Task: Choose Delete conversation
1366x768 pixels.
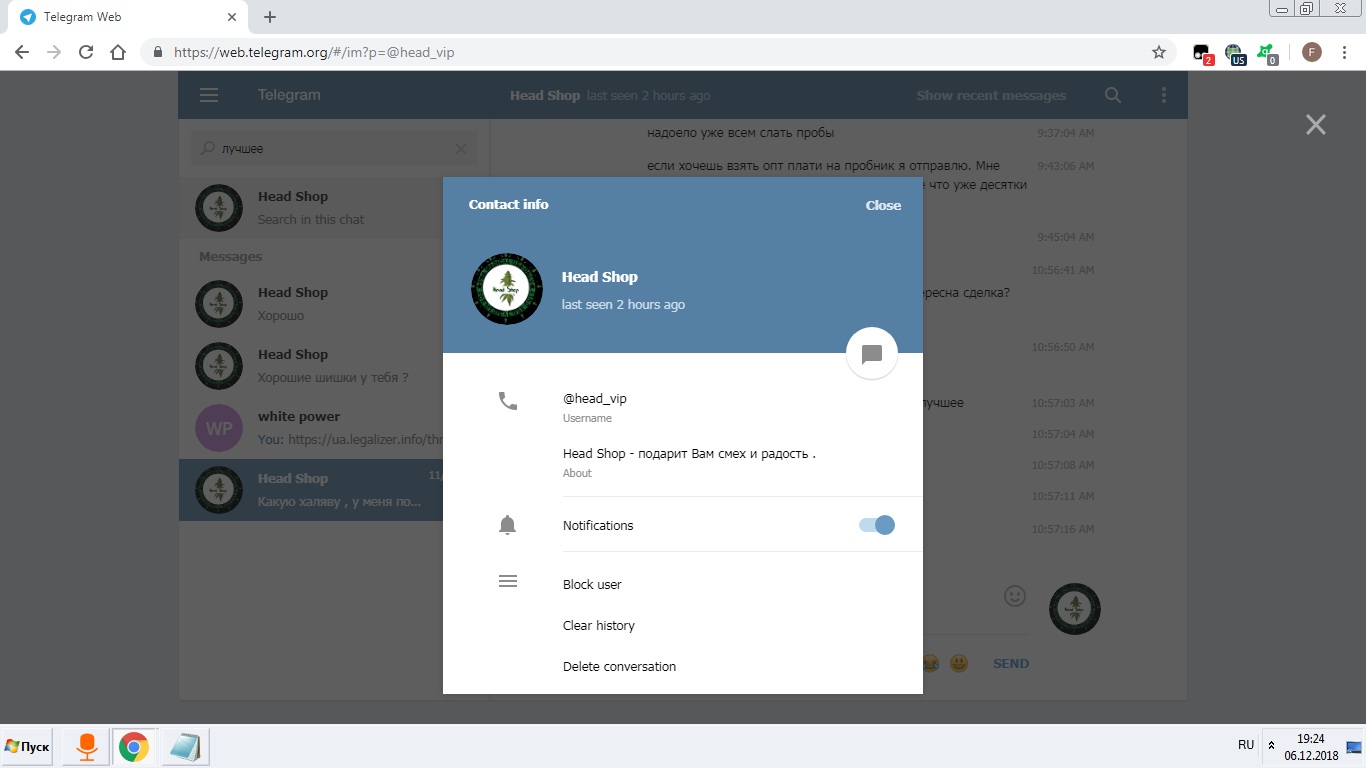Action: pos(619,666)
